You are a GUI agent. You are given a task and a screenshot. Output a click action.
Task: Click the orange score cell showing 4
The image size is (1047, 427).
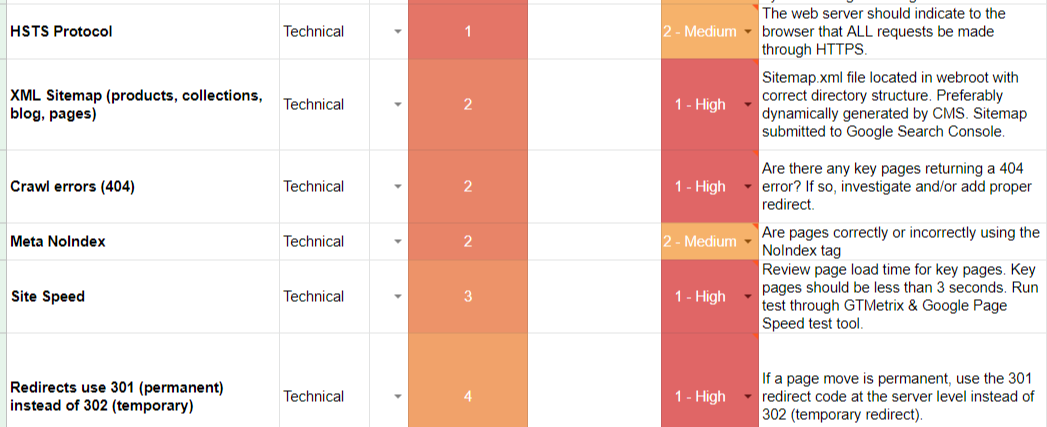point(468,396)
